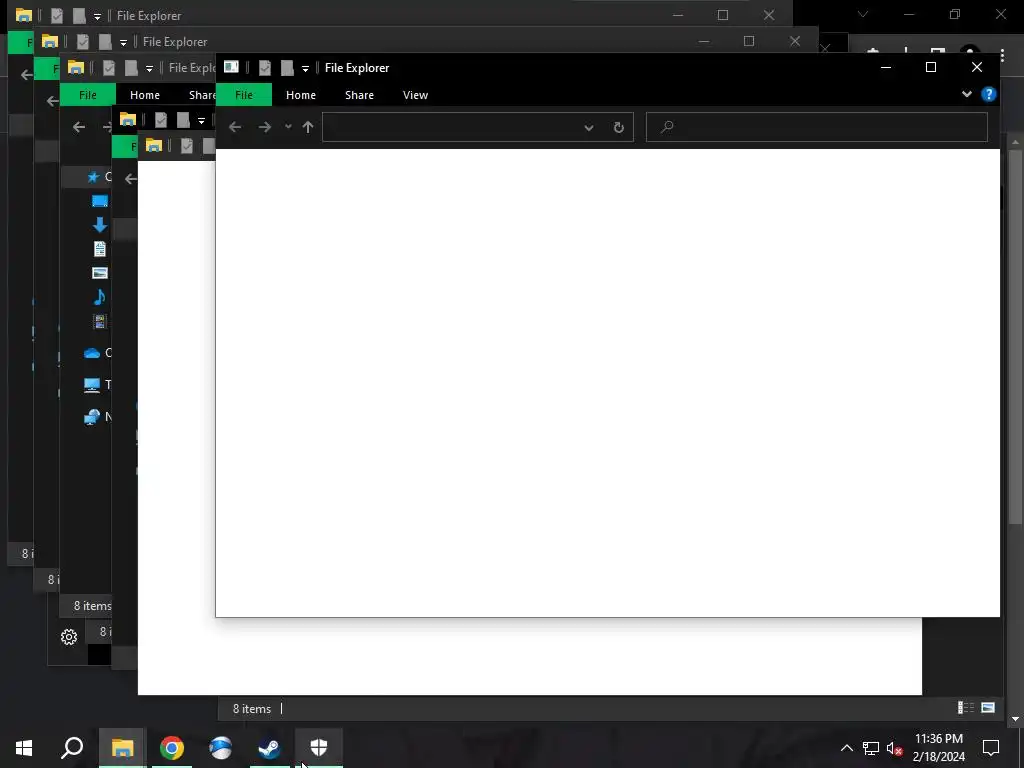This screenshot has height=768, width=1024.
Task: Open the Recent locations dropdown next to Forward arrow
Action: point(288,127)
